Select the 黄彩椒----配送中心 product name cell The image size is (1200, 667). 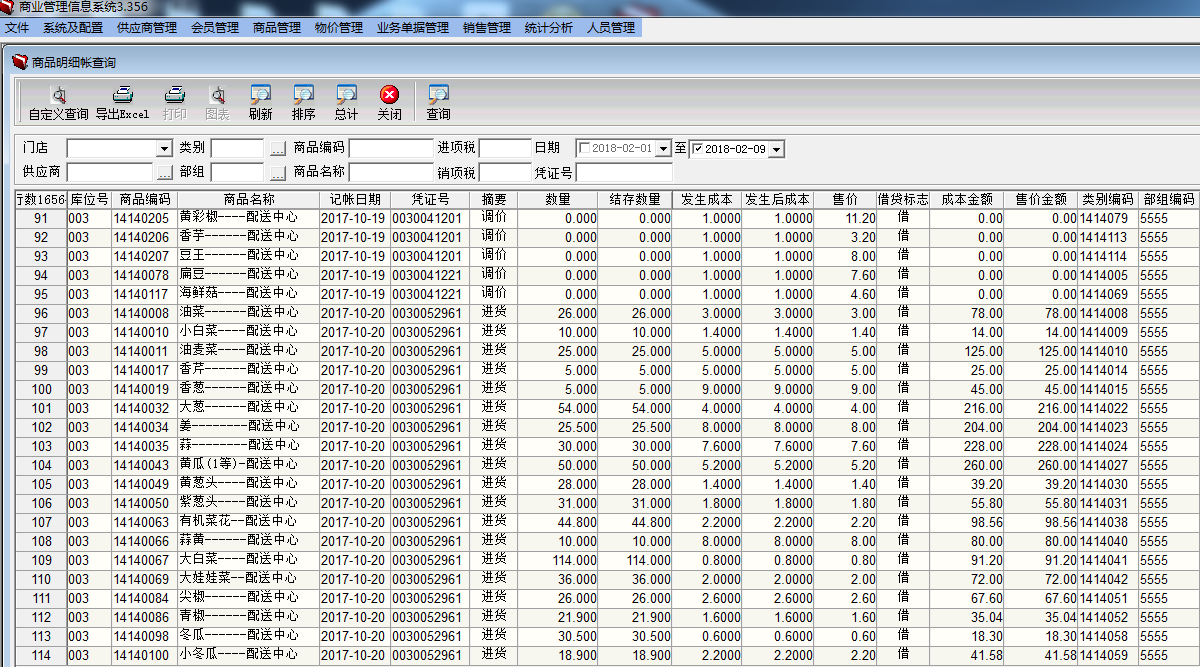(x=248, y=218)
